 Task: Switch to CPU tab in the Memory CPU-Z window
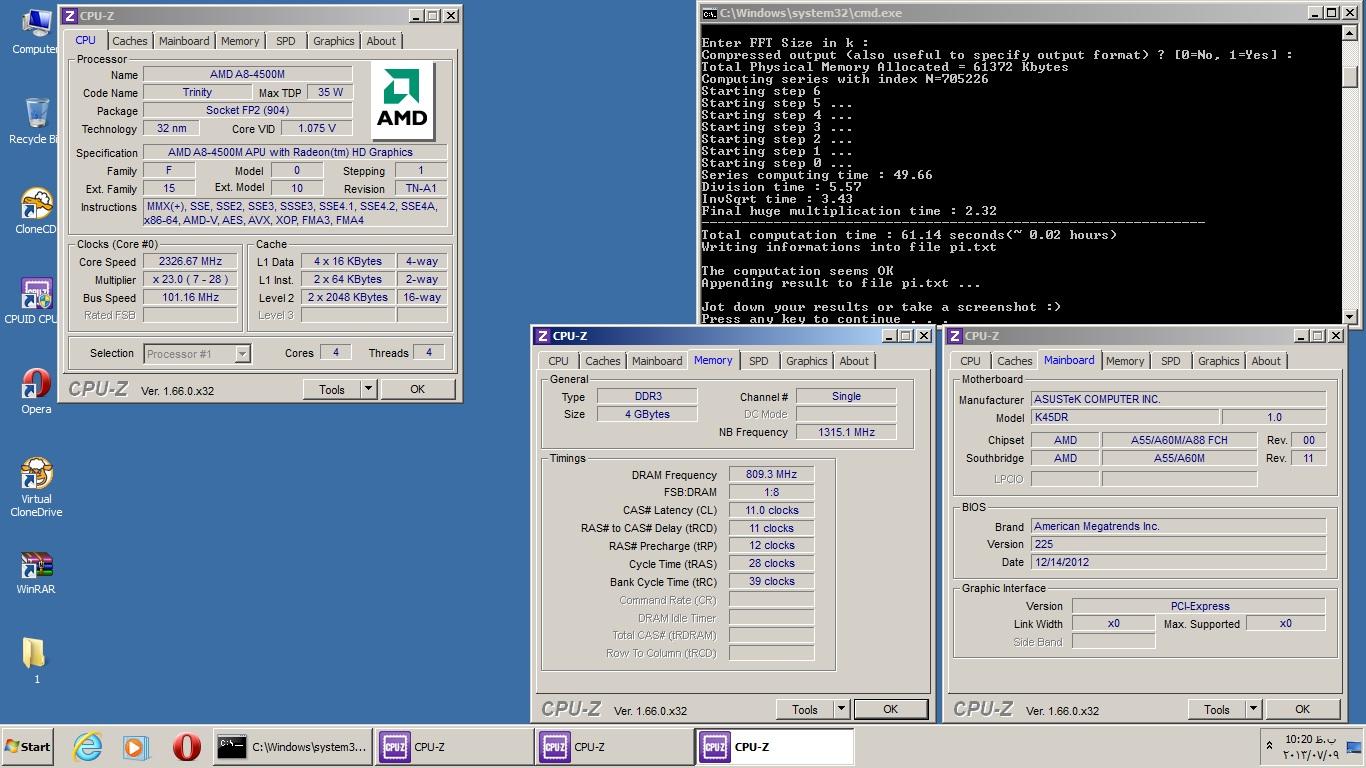point(558,361)
